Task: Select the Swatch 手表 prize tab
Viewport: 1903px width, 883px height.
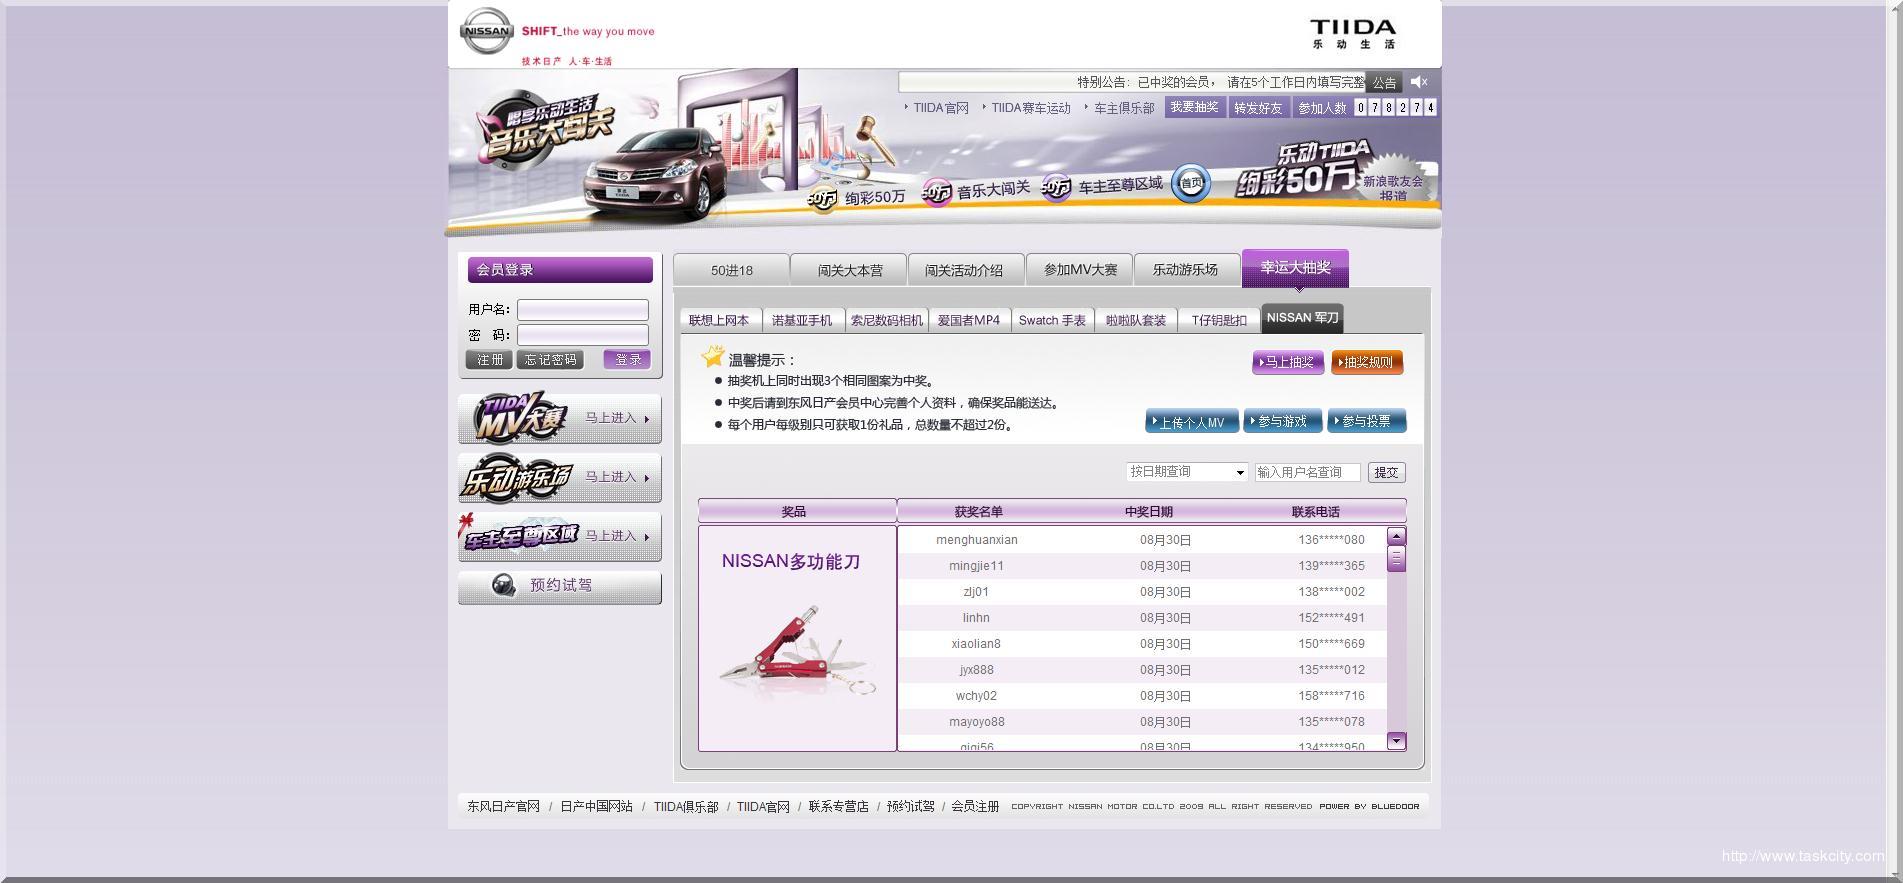Action: [x=1052, y=320]
